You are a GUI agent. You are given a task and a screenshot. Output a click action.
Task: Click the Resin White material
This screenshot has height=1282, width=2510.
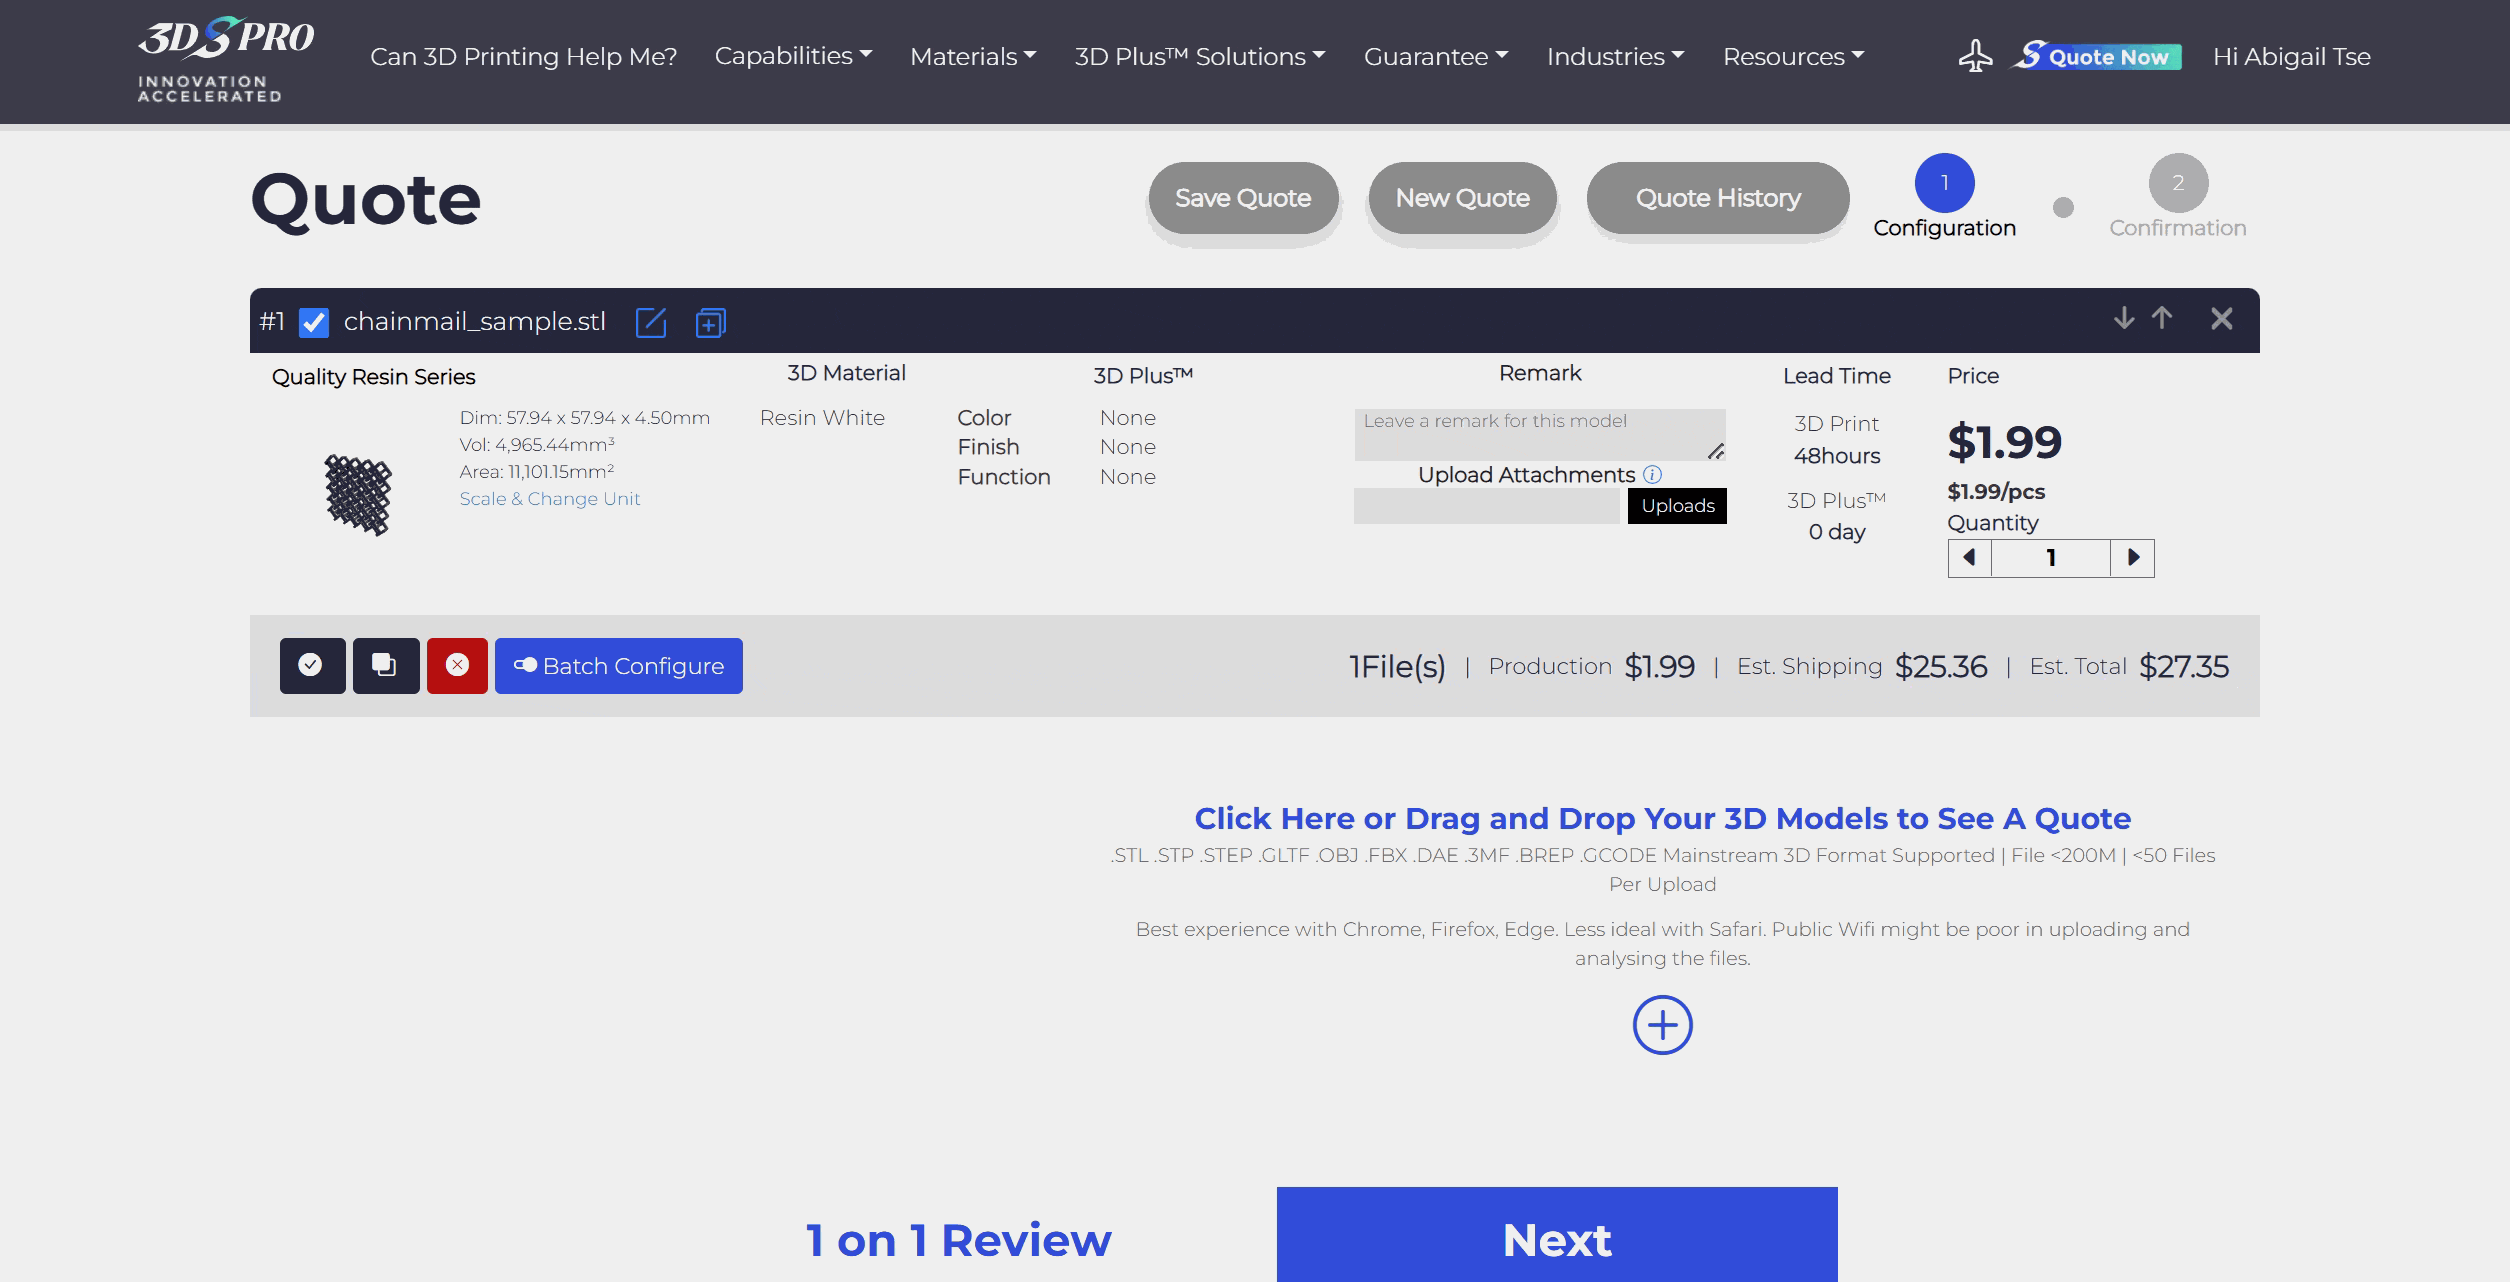(822, 417)
